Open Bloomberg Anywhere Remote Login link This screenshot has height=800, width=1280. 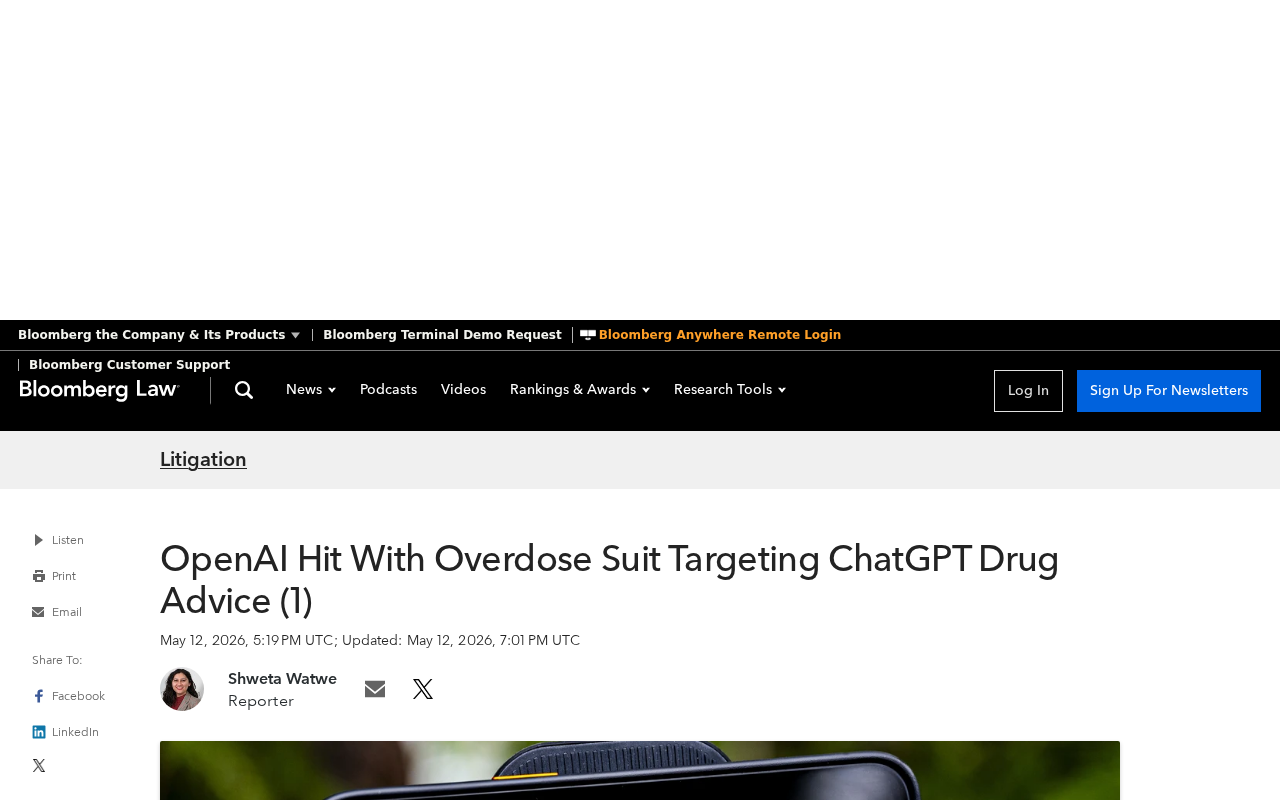pos(720,335)
